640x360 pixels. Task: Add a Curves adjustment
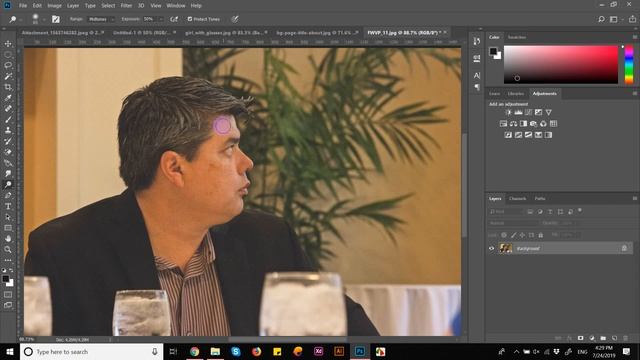[529, 112]
